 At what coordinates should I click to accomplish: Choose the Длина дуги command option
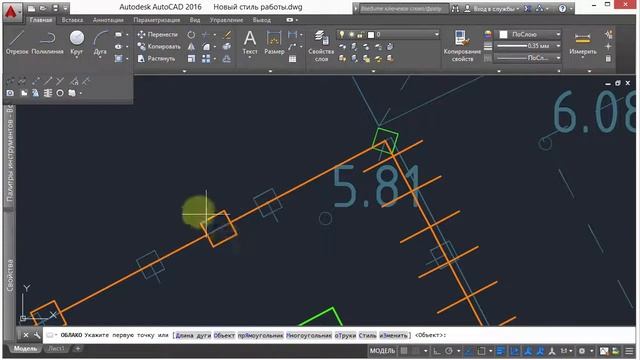[x=193, y=335]
